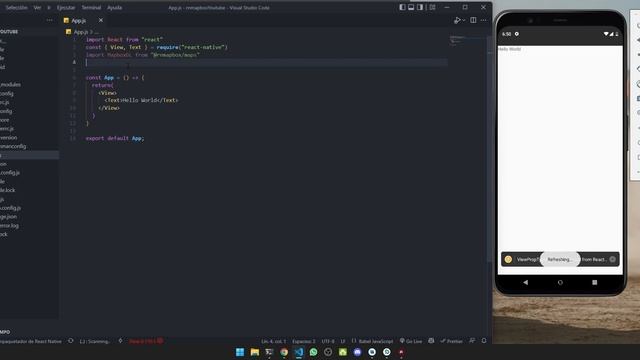Tap the emulator Back navigation button

(526, 282)
